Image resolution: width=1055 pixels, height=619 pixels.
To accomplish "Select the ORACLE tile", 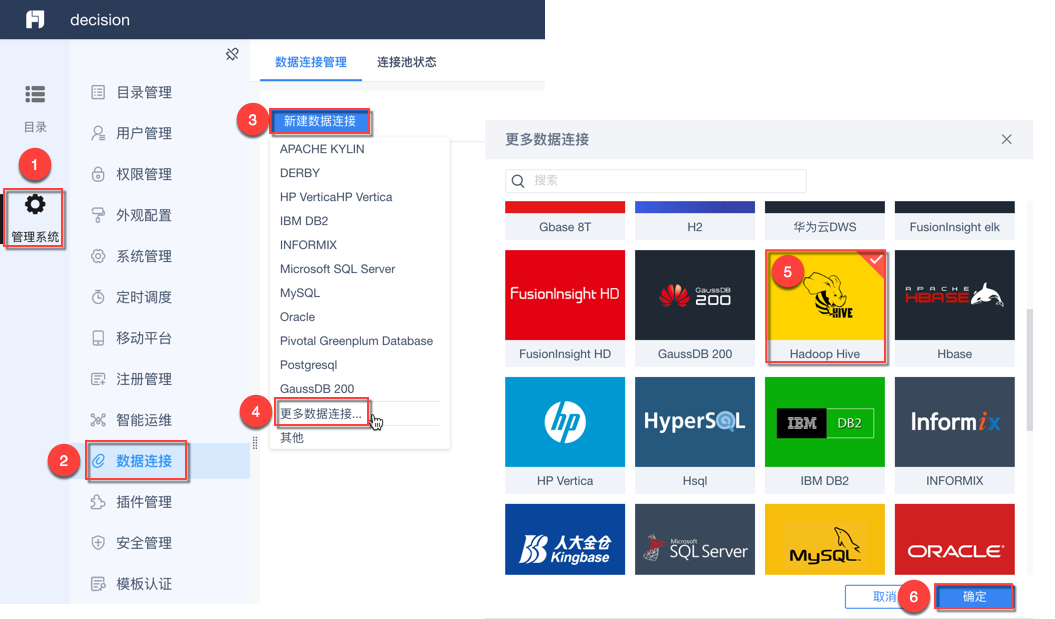I will 955,539.
